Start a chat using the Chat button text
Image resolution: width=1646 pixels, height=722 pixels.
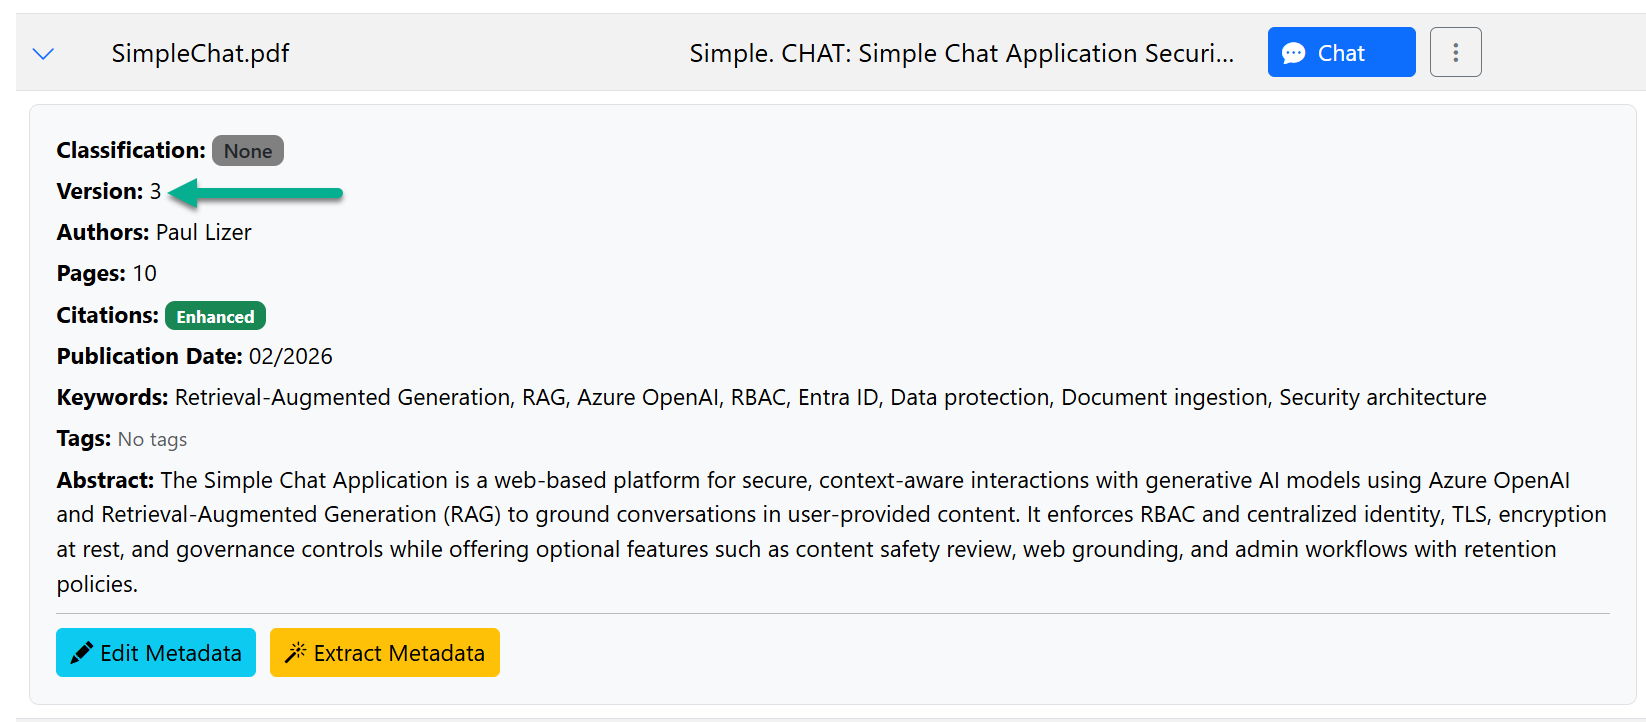1341,54
